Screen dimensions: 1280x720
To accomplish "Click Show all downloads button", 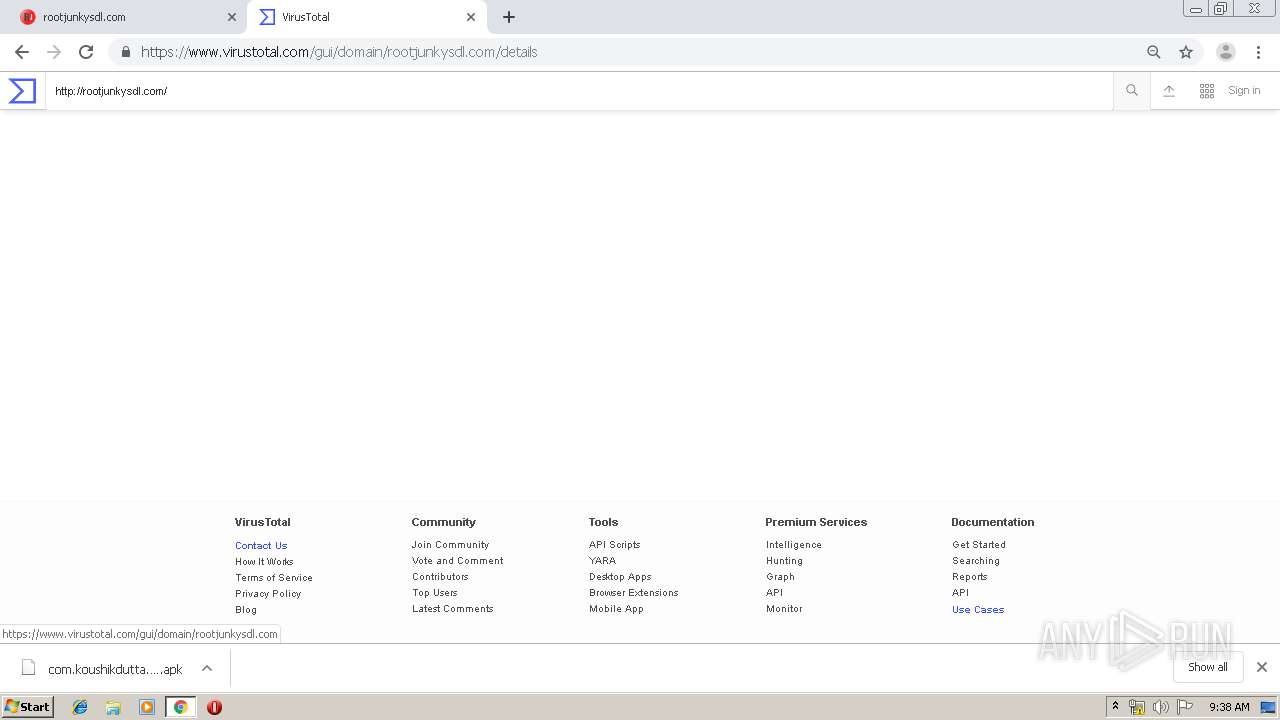I will [x=1208, y=667].
